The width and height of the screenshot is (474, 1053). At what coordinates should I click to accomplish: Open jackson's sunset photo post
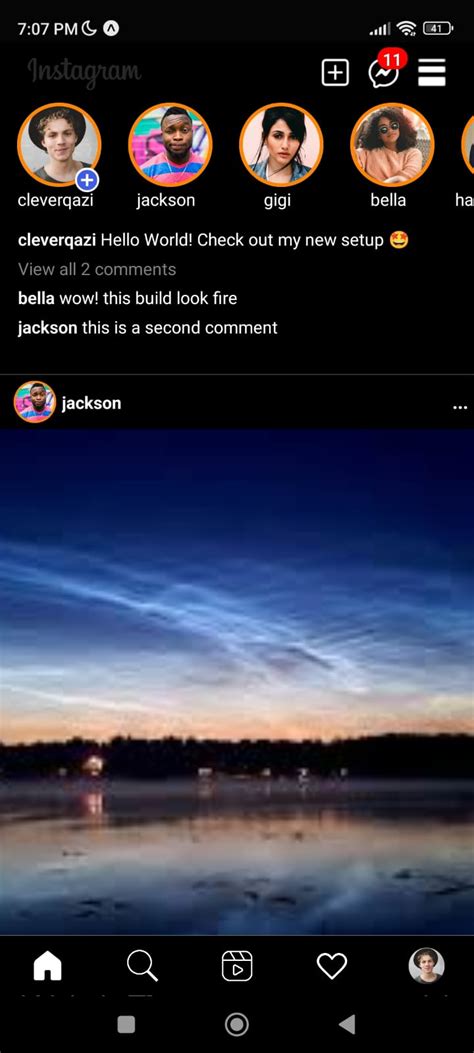237,682
